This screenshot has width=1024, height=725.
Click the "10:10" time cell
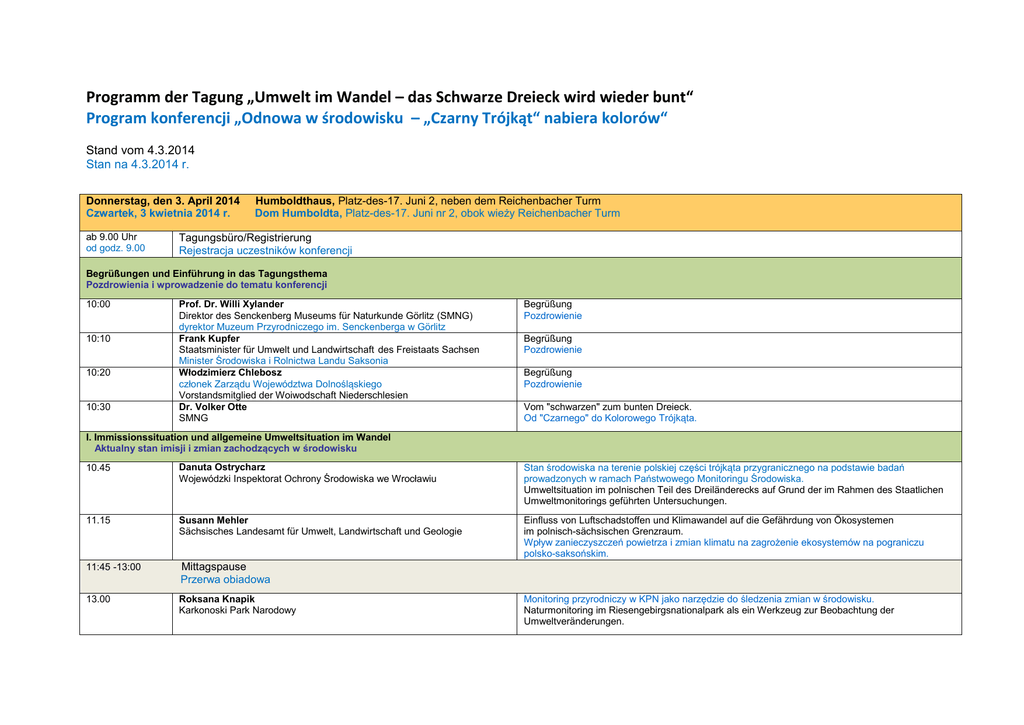pos(98,339)
